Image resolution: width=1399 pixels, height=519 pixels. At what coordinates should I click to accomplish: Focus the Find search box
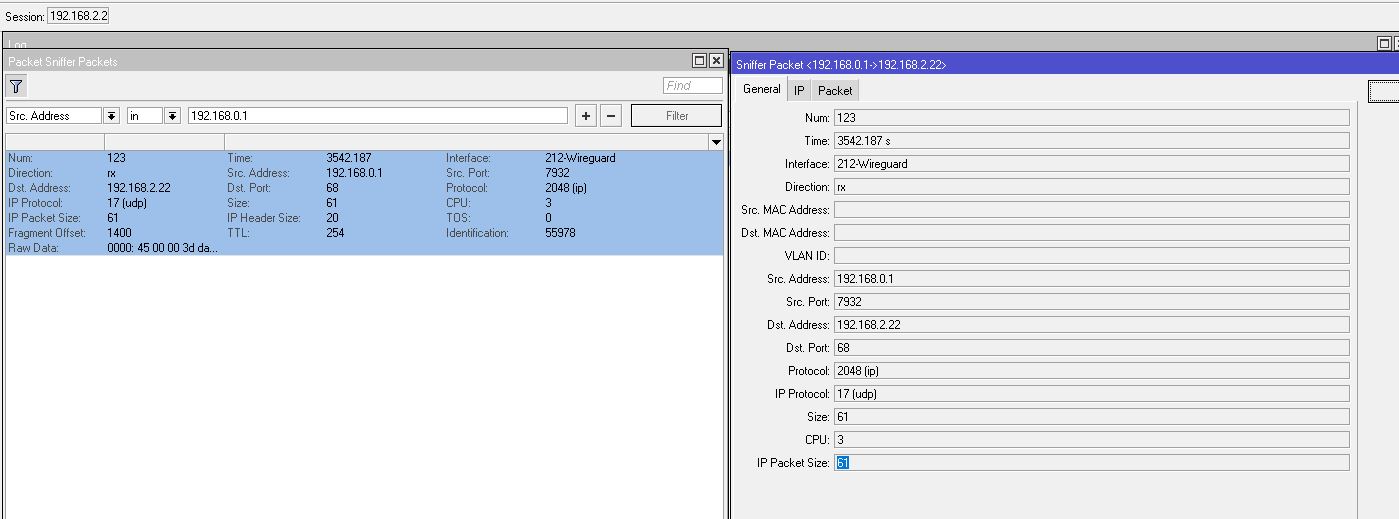coord(693,86)
